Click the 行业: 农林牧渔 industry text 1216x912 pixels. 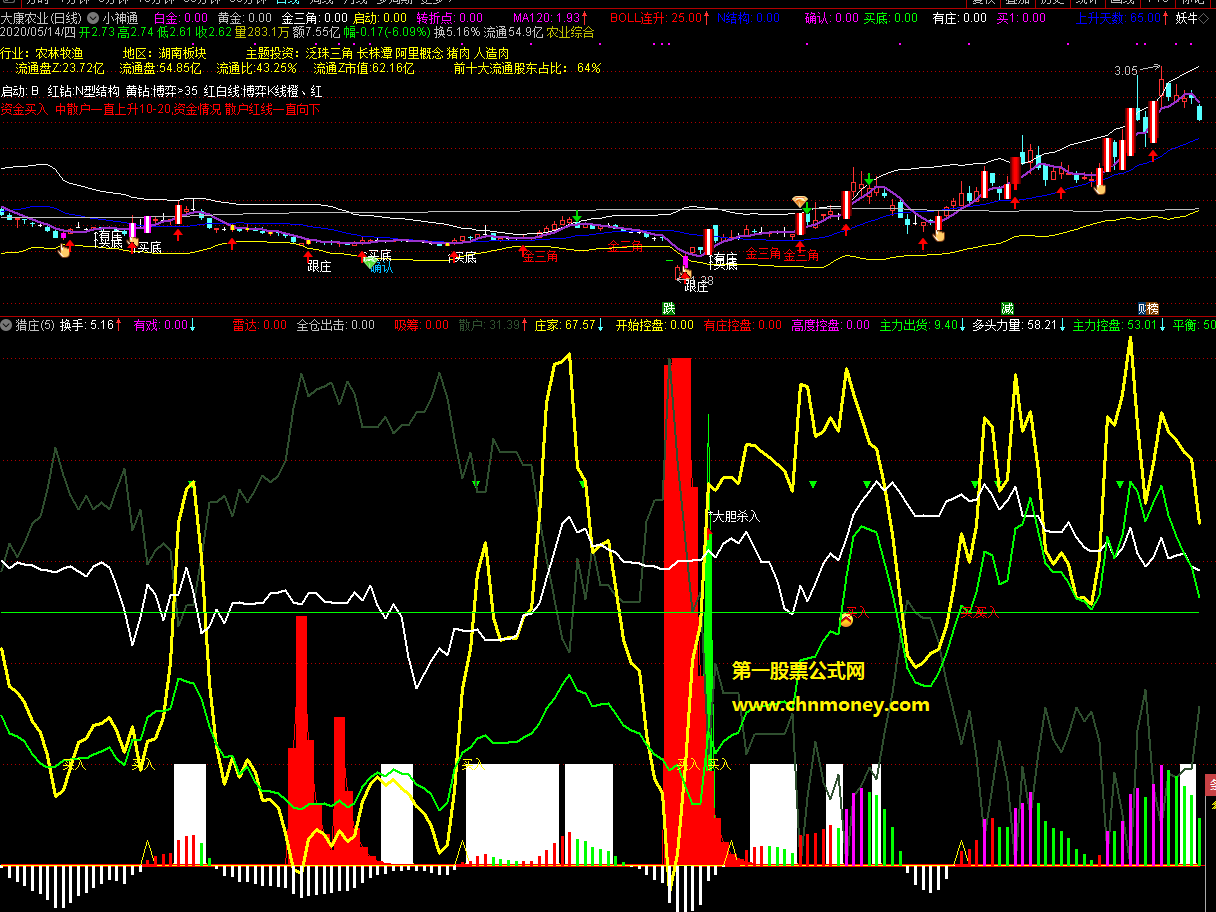[42, 53]
